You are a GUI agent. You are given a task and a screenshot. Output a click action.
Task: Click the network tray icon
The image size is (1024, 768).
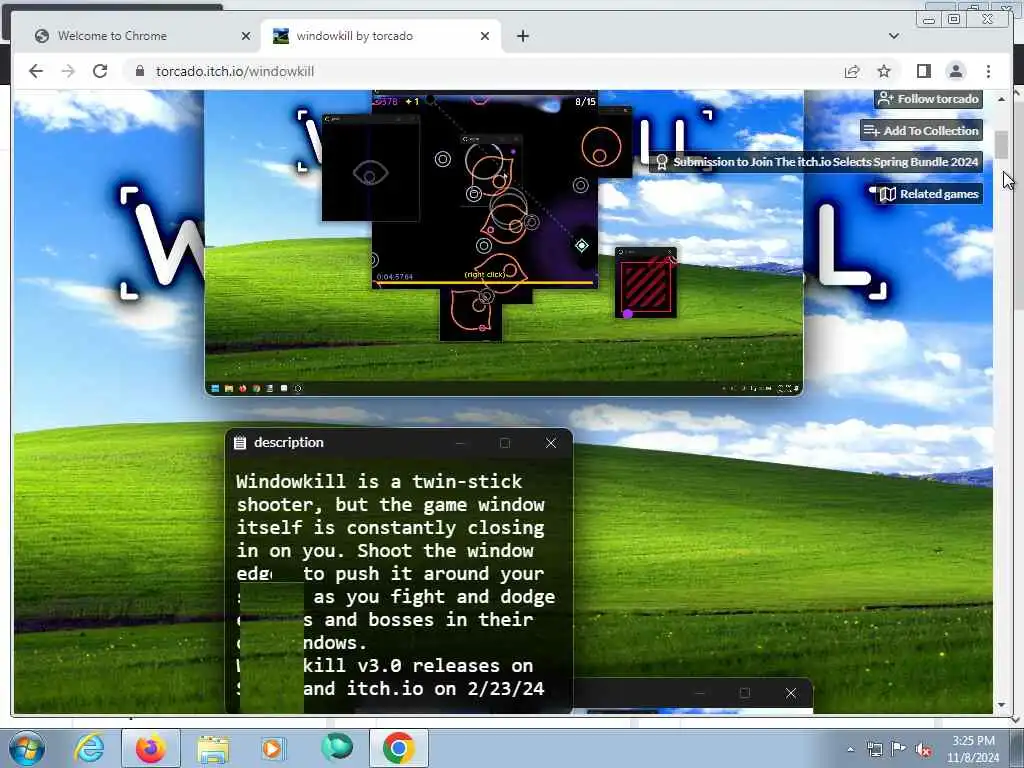coord(874,749)
